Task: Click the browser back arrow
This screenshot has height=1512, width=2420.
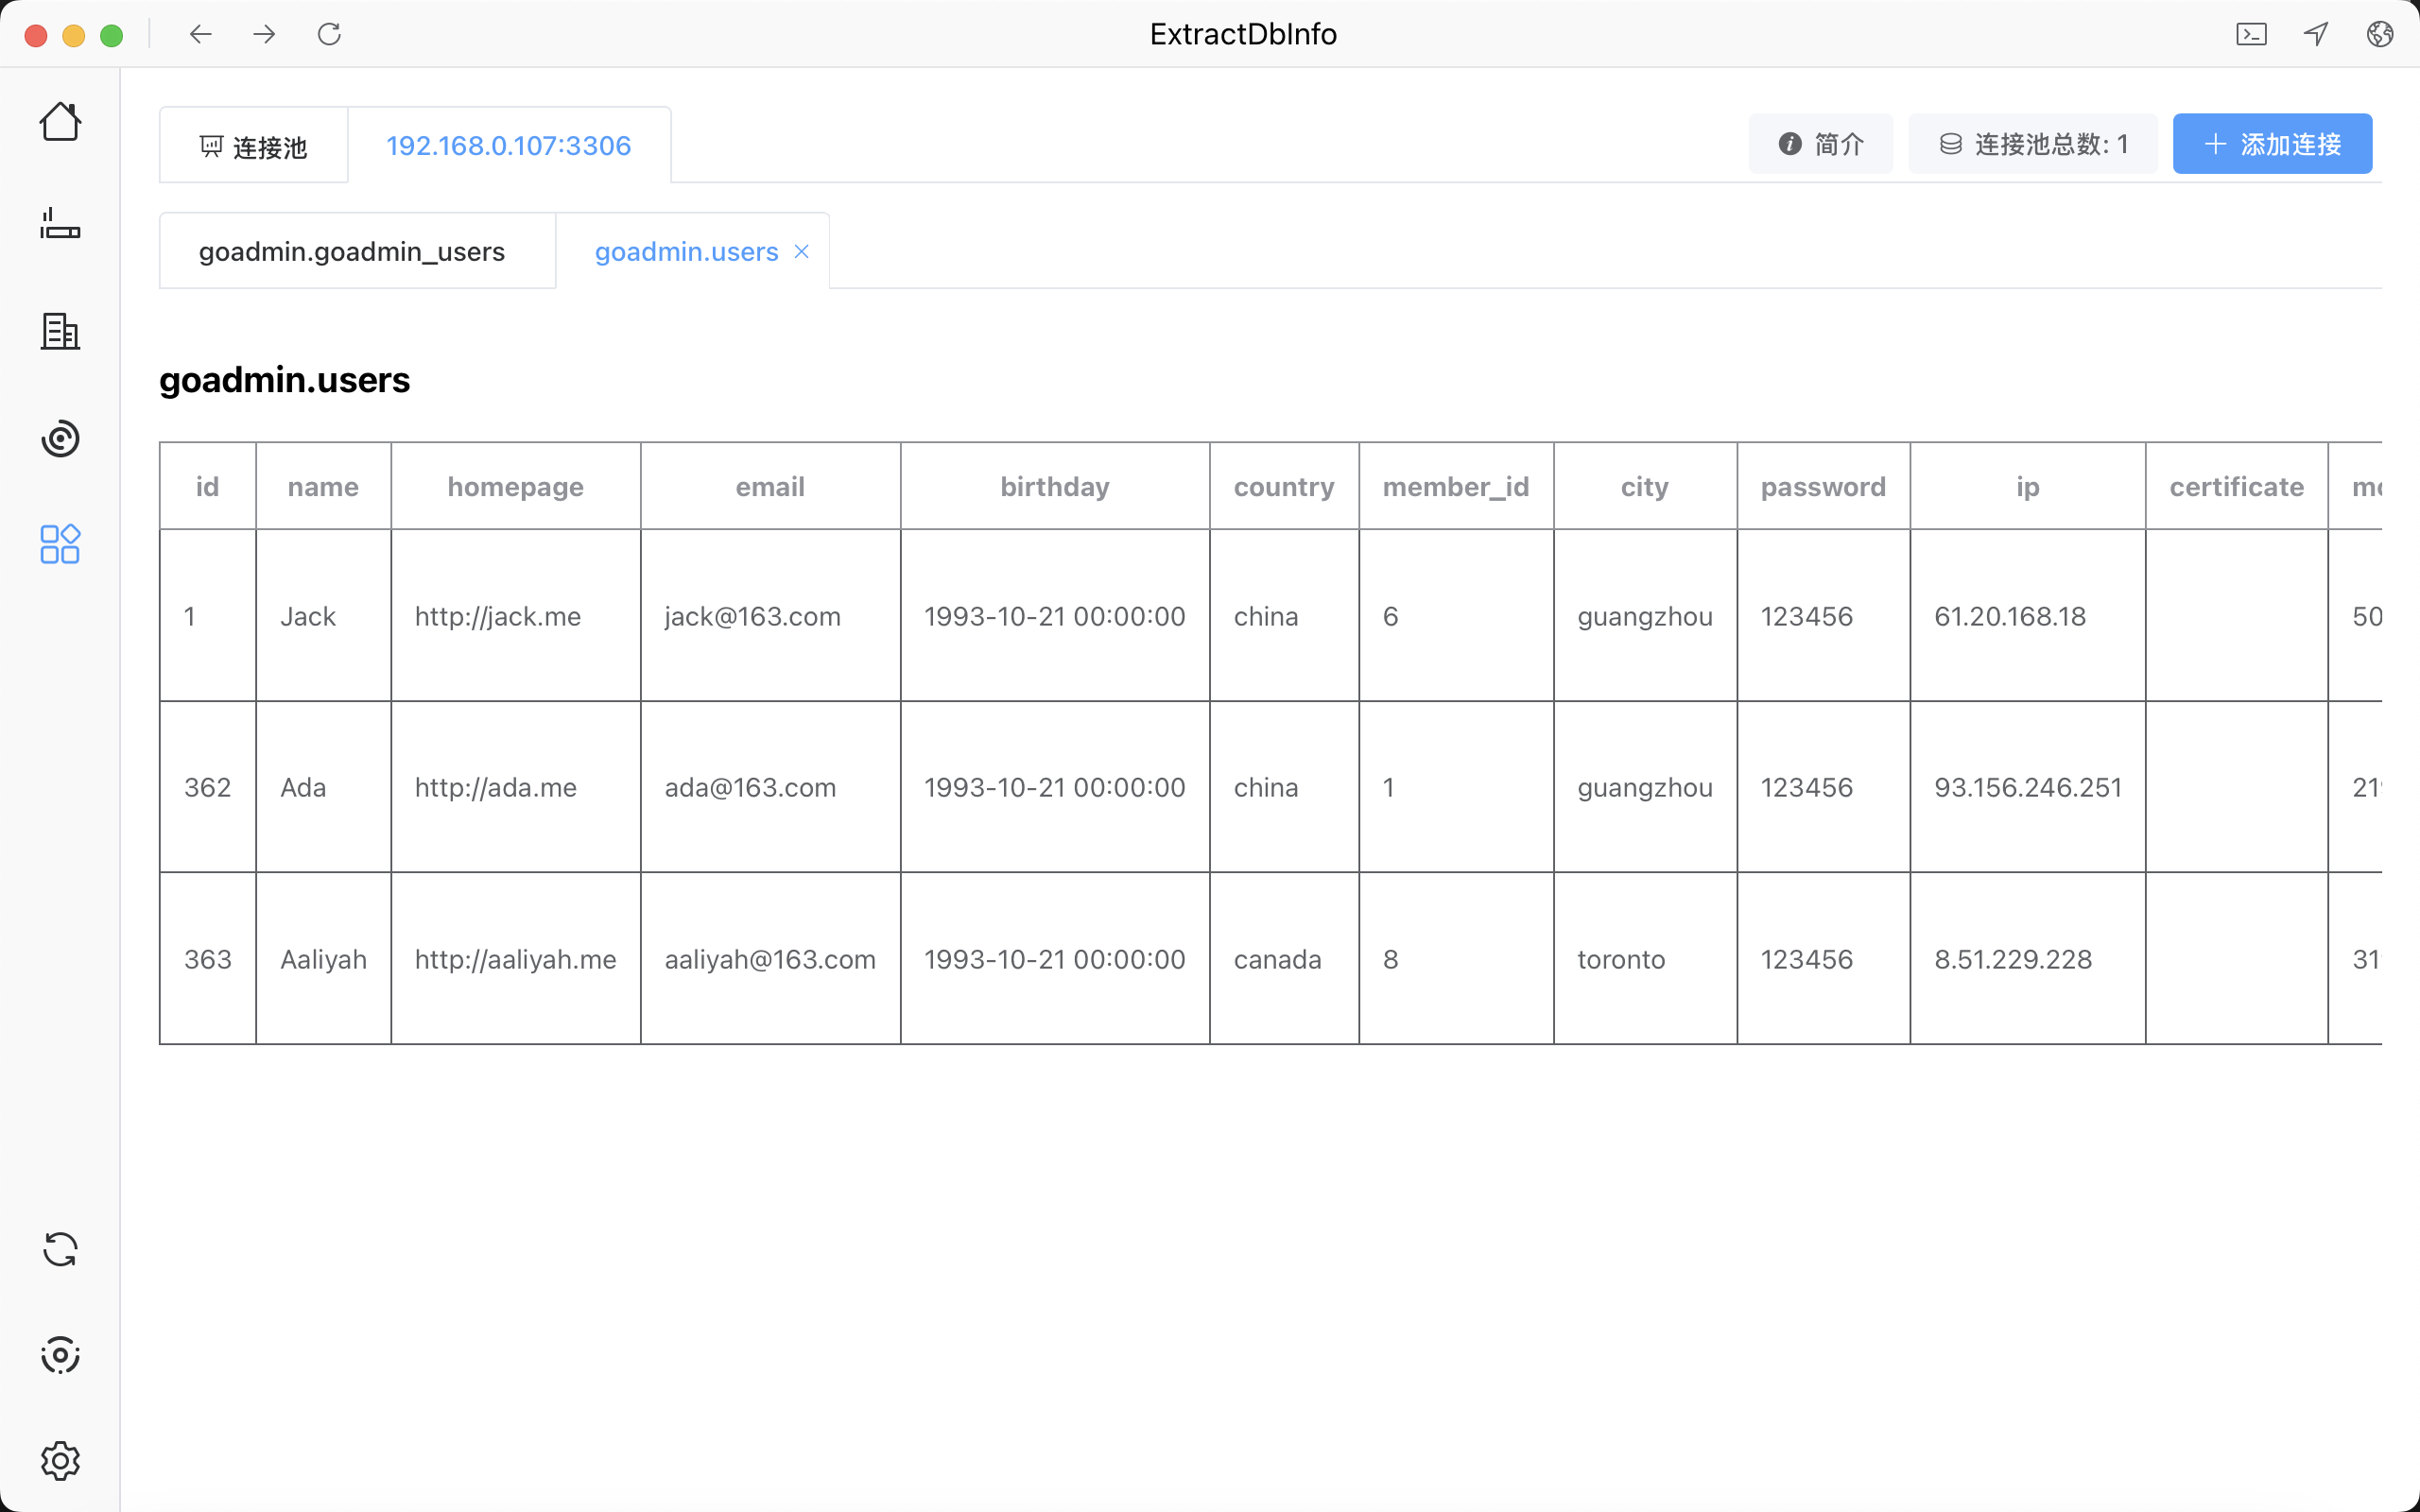Action: tap(200, 34)
